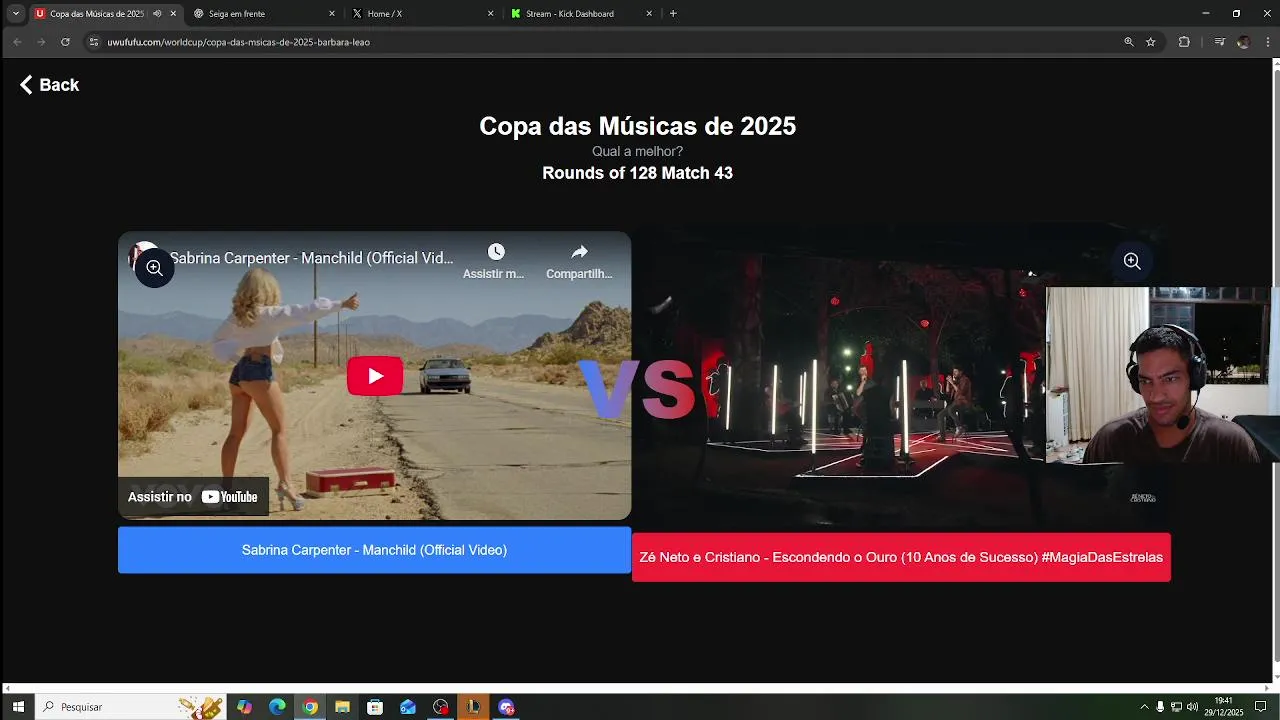Vote for Sabrina Carpenter - Manchild blue button
The image size is (1280, 720).
tap(374, 550)
